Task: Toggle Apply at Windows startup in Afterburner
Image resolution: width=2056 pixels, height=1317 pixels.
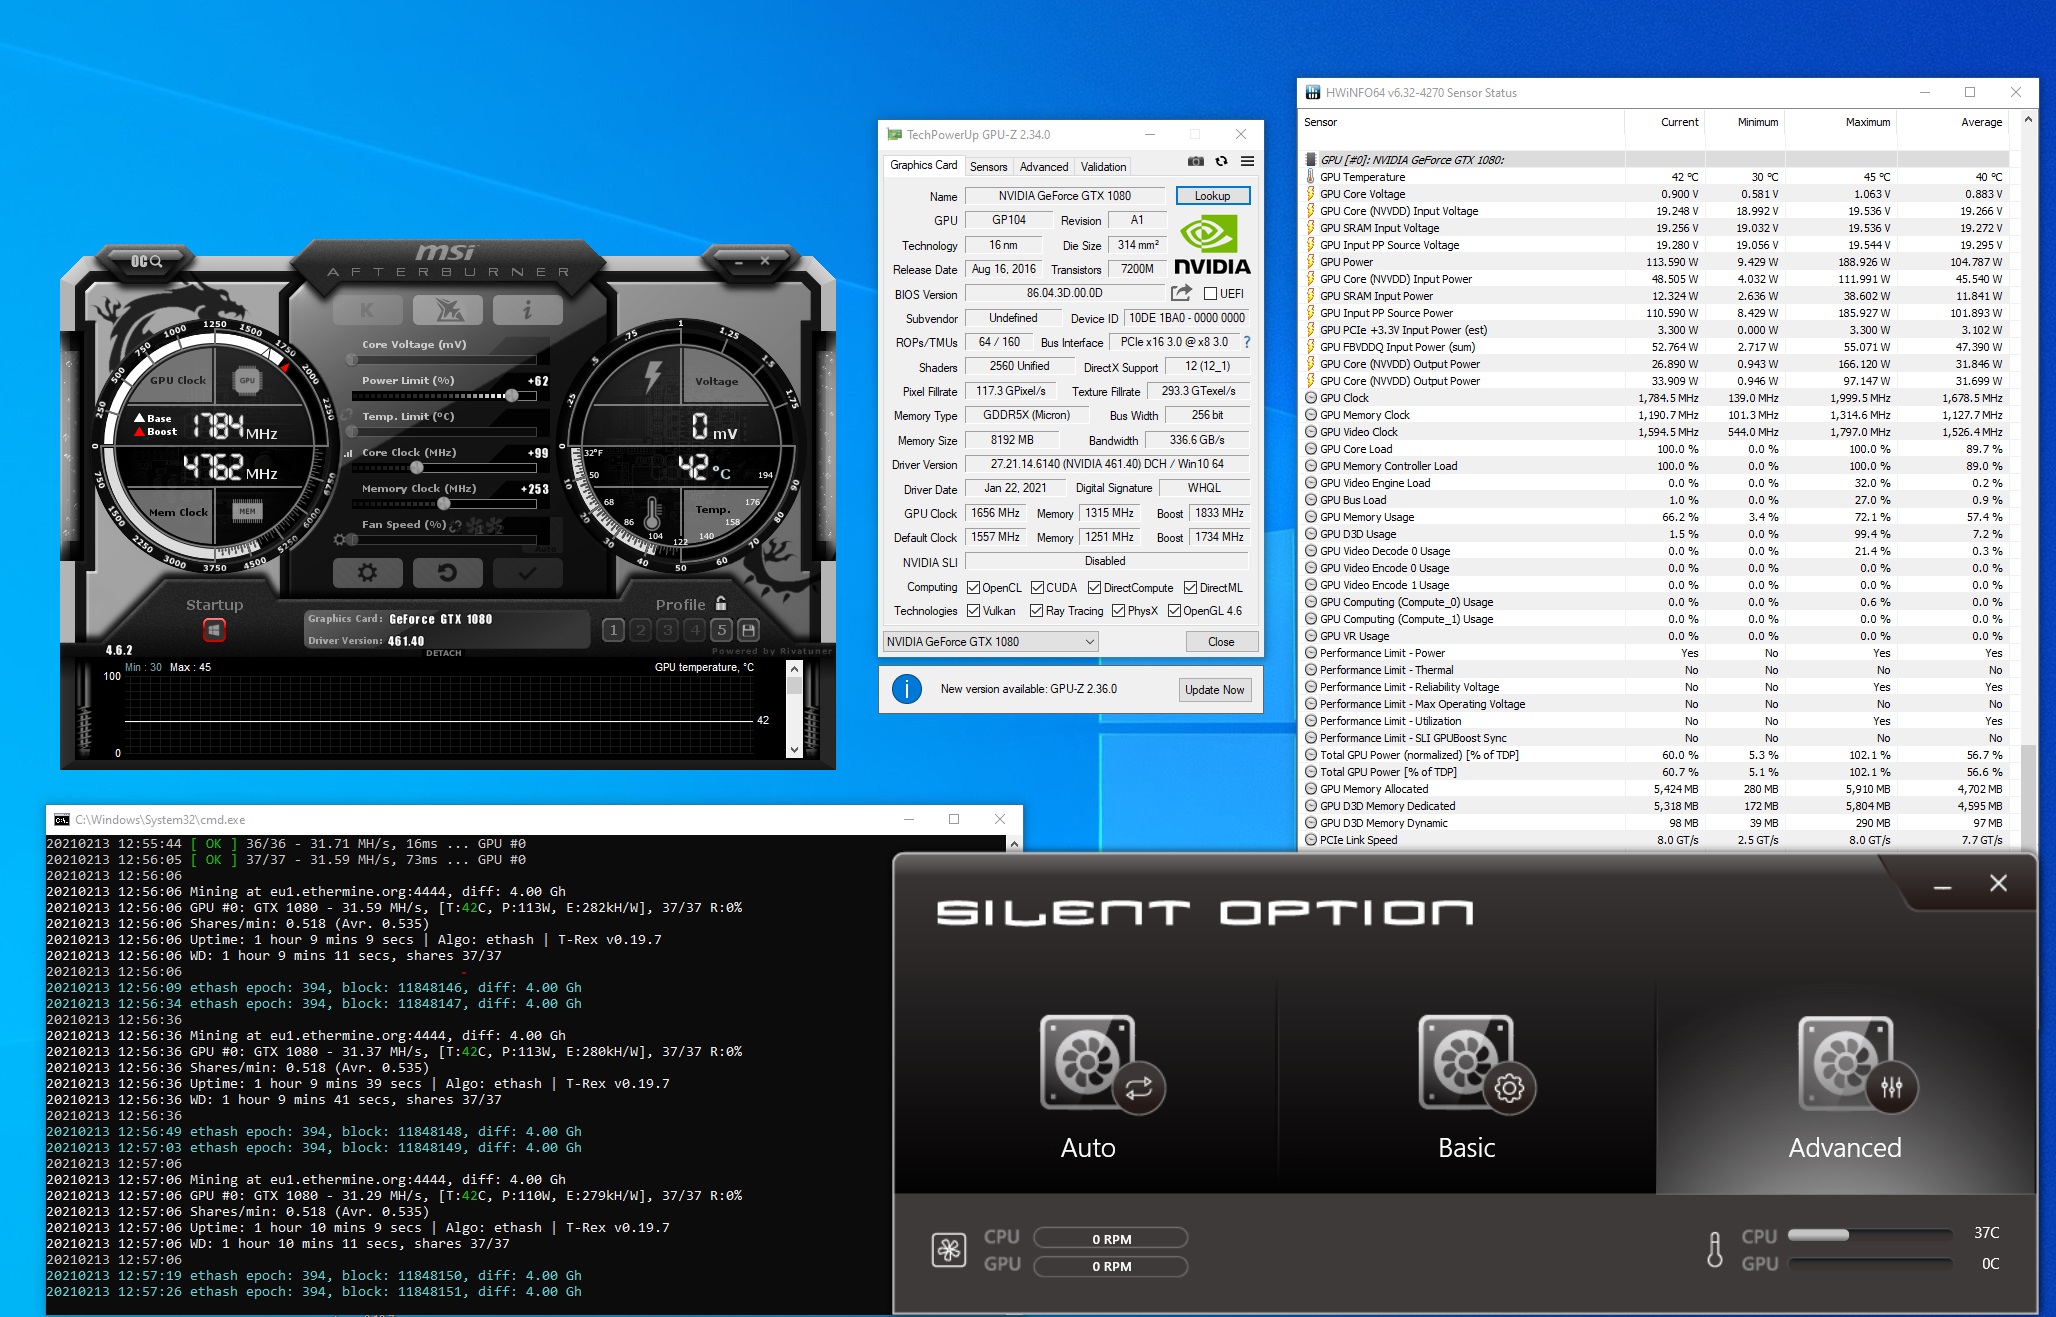Action: pos(214,630)
